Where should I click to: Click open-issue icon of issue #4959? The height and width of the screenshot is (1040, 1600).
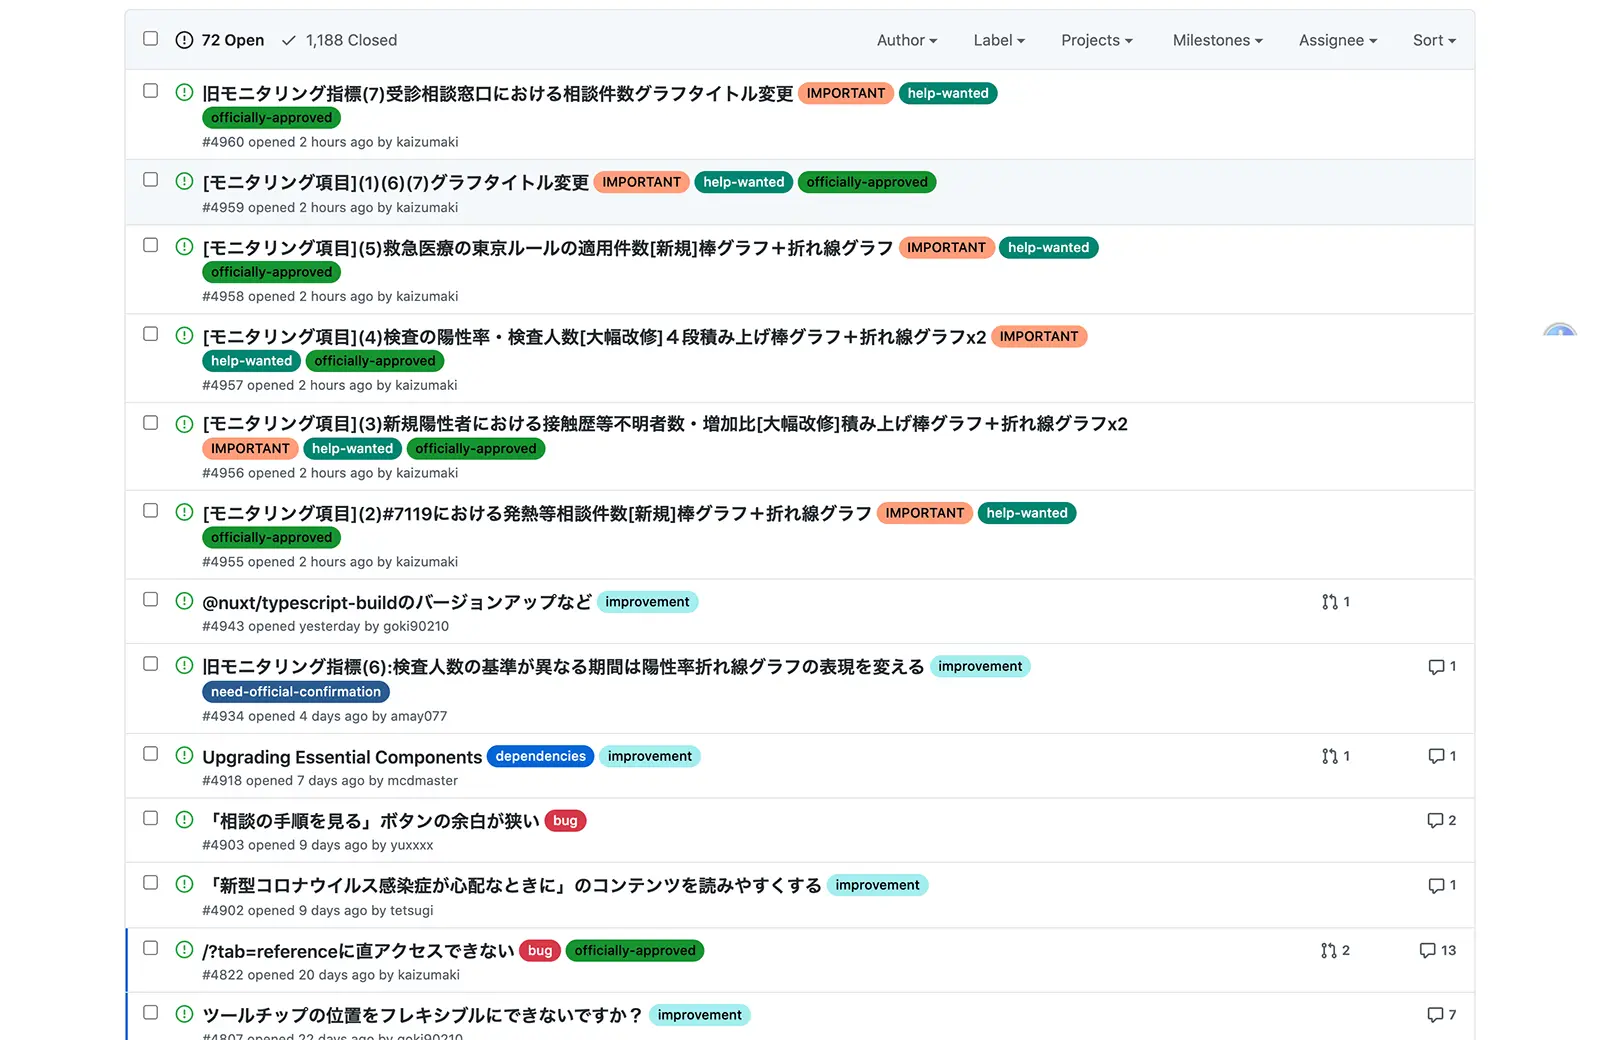184,181
